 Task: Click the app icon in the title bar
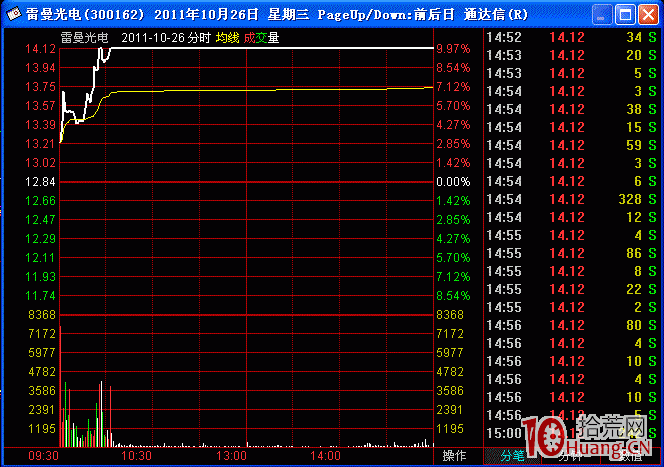click(13, 14)
